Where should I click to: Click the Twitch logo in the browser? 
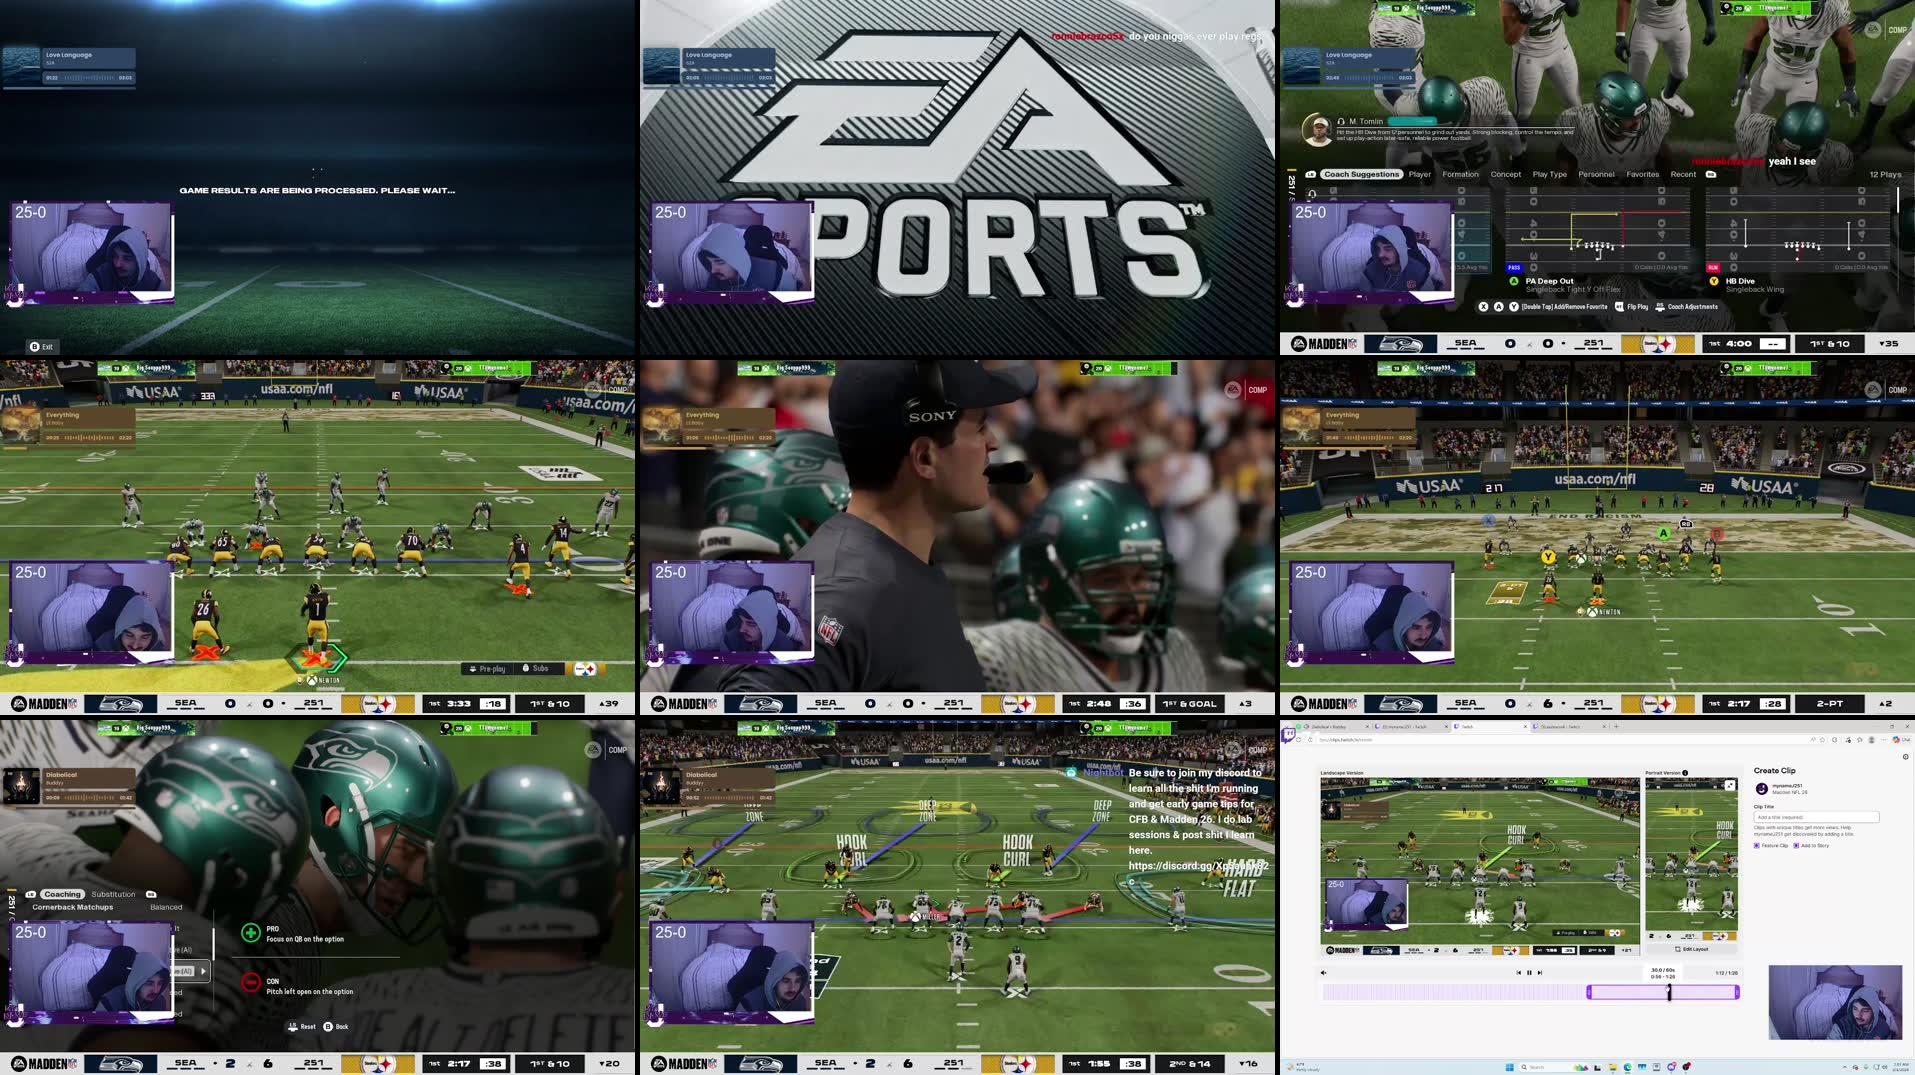[x=1289, y=733]
